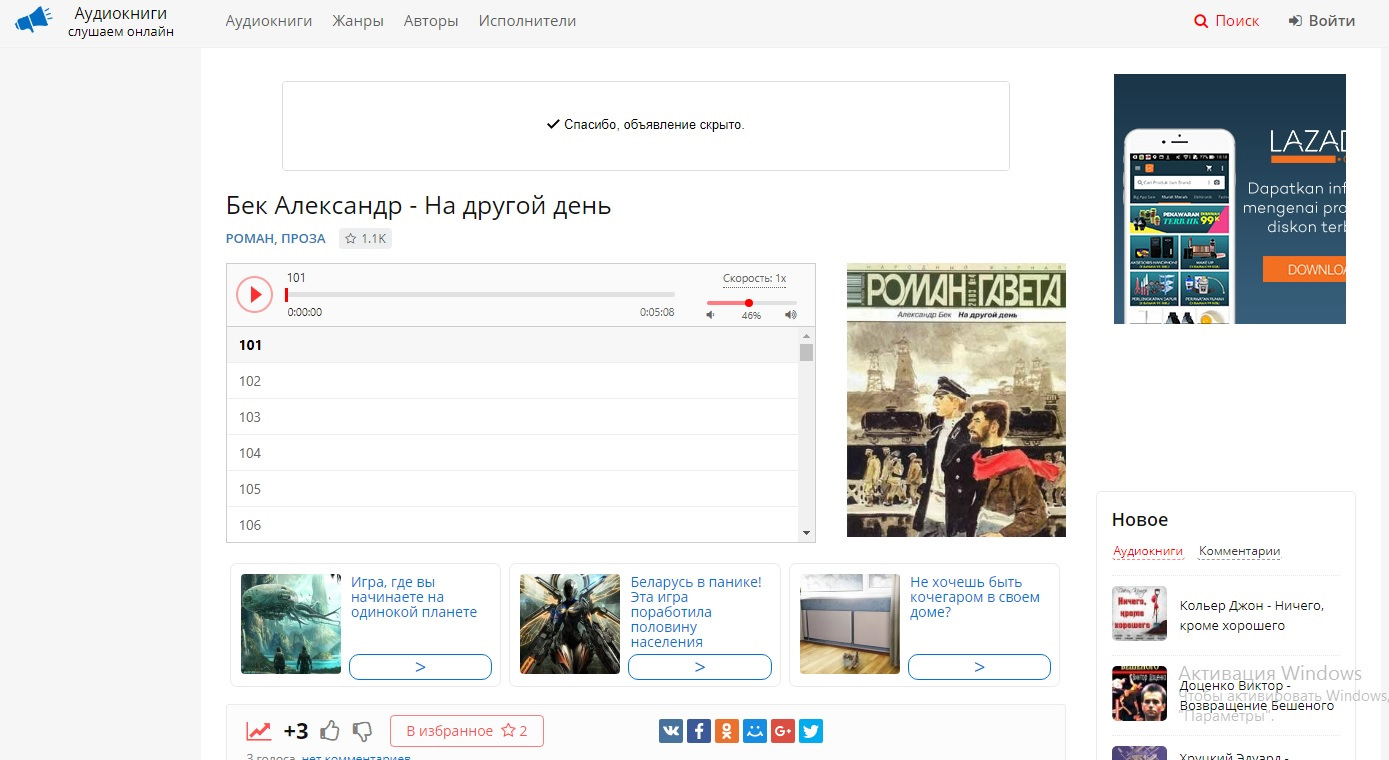Open the Скорость: 1x playback speed selector

[754, 278]
